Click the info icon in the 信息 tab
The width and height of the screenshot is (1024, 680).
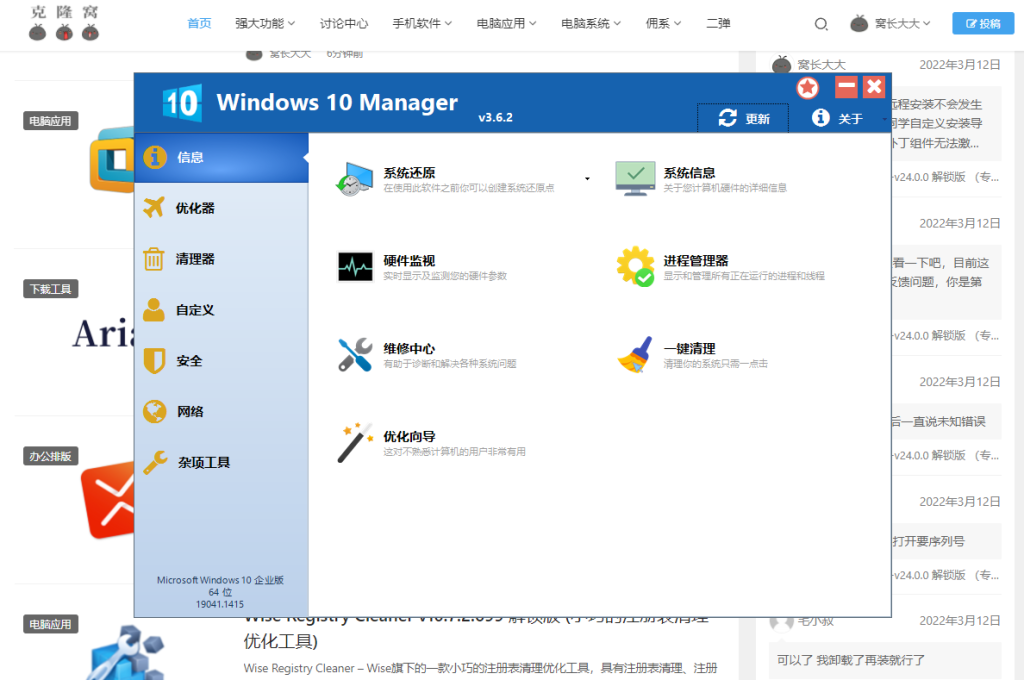[155, 157]
